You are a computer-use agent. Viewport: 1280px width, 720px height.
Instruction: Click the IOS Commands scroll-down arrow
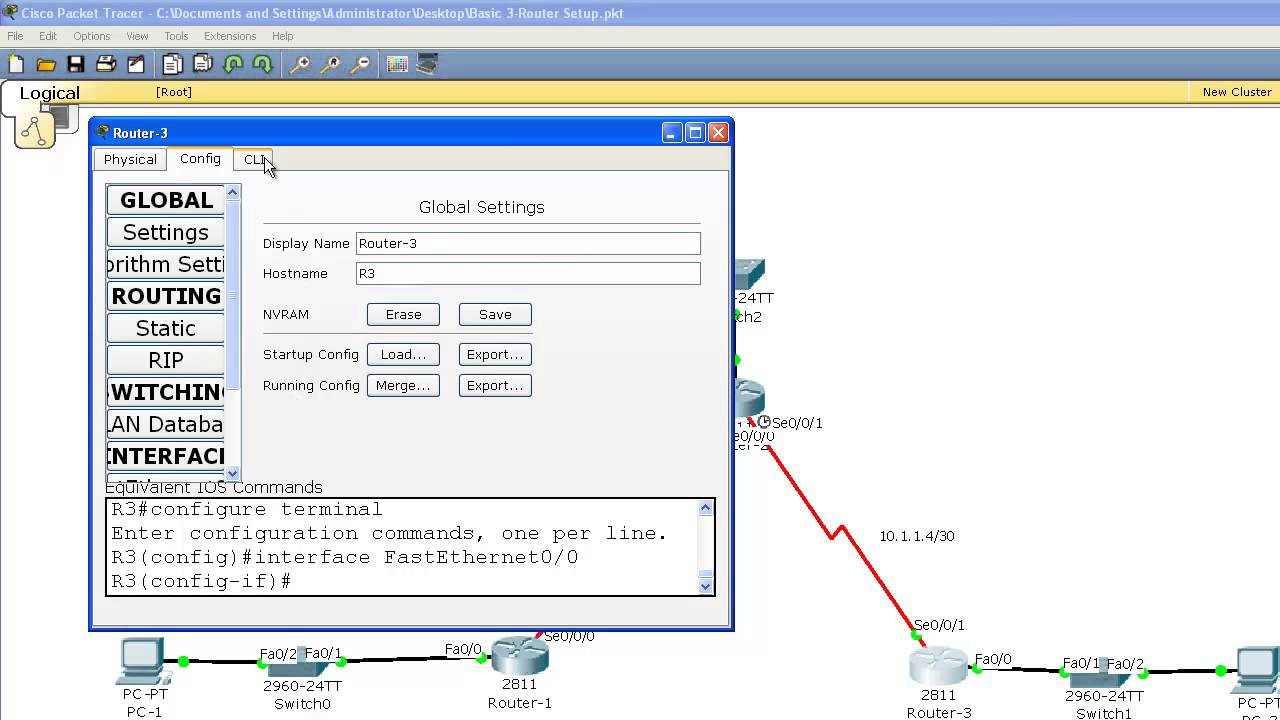pyautogui.click(x=706, y=587)
